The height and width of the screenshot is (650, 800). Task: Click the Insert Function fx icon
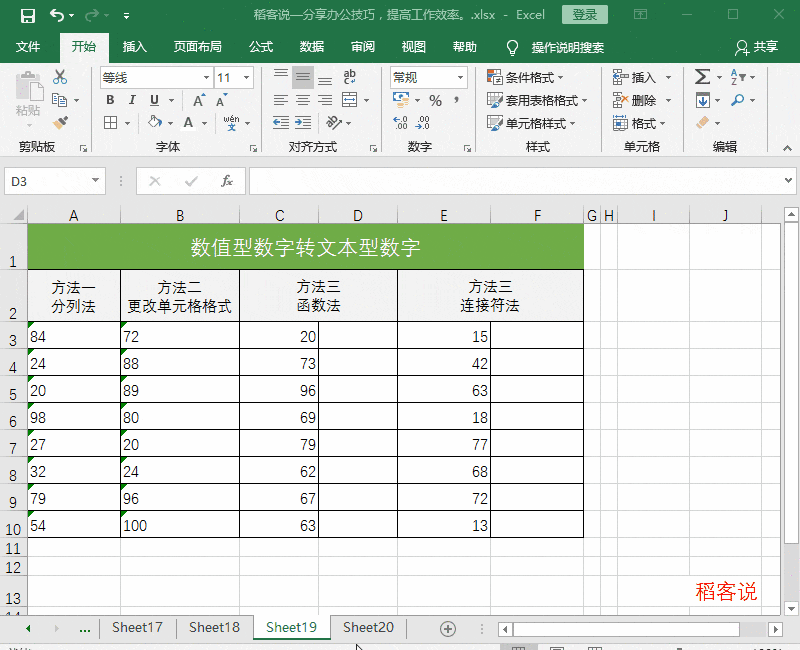[x=227, y=181]
